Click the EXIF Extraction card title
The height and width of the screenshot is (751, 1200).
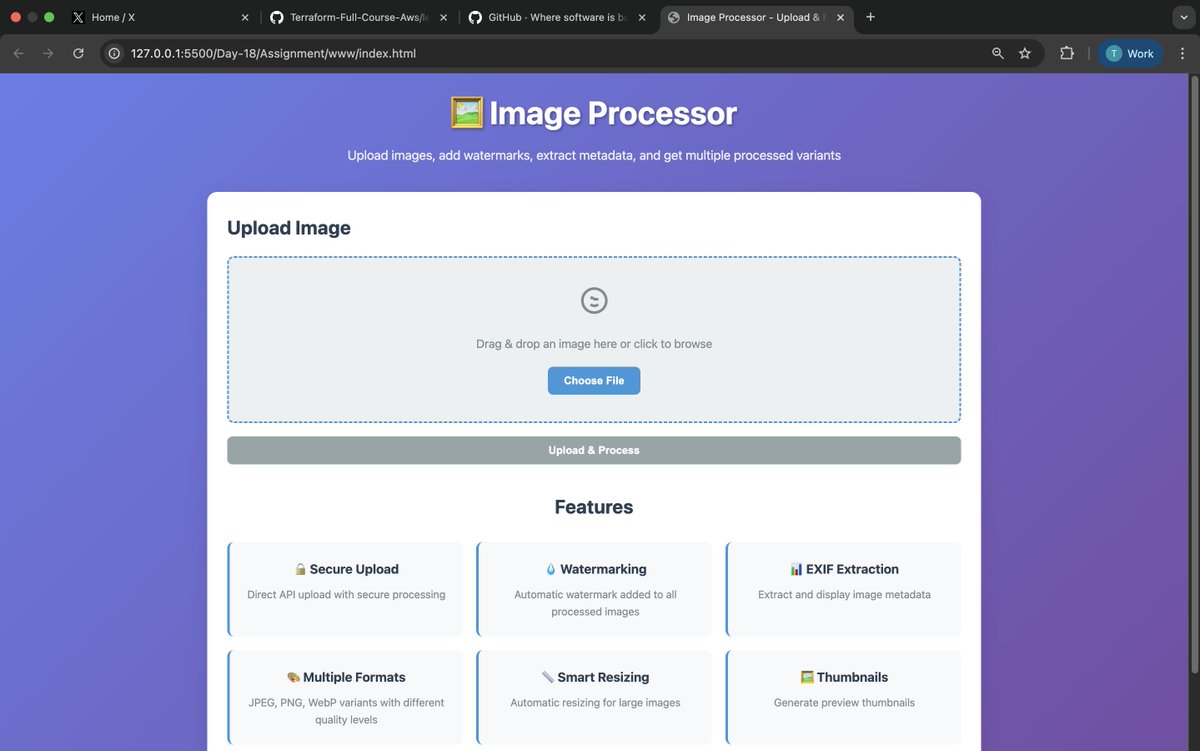click(x=853, y=569)
